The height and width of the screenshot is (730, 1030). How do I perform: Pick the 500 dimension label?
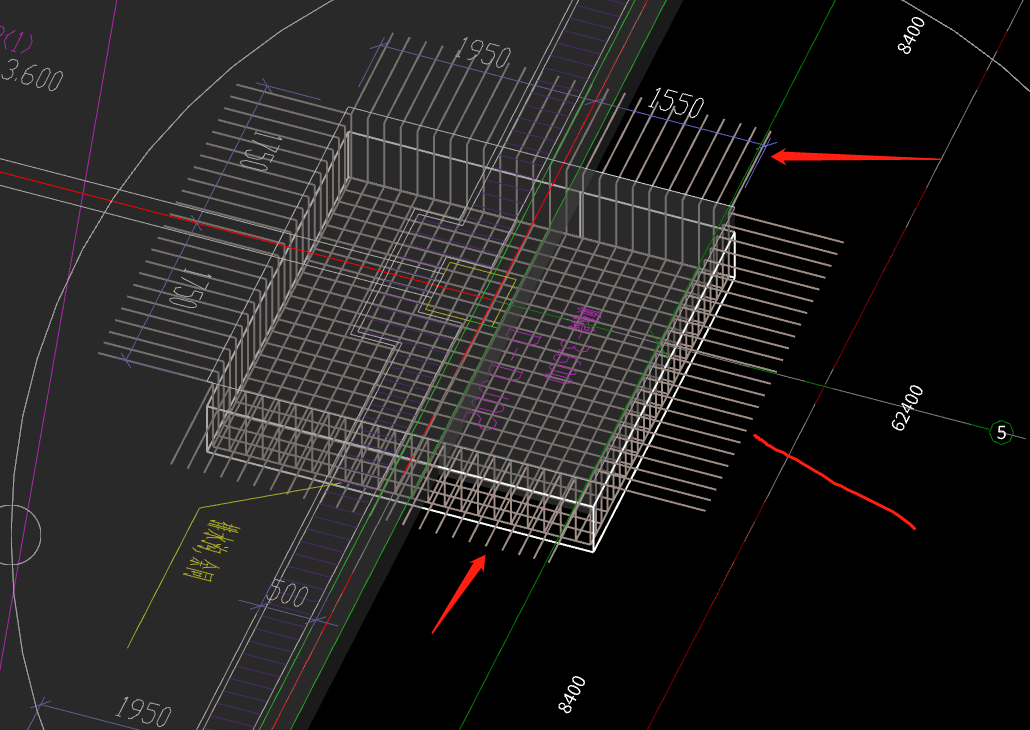point(286,594)
